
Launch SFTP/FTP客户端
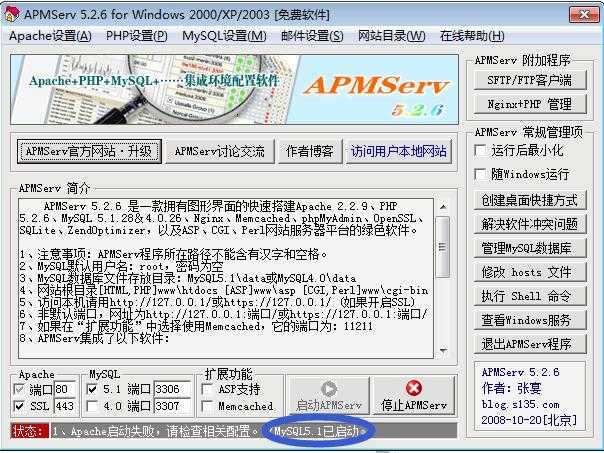[x=530, y=80]
